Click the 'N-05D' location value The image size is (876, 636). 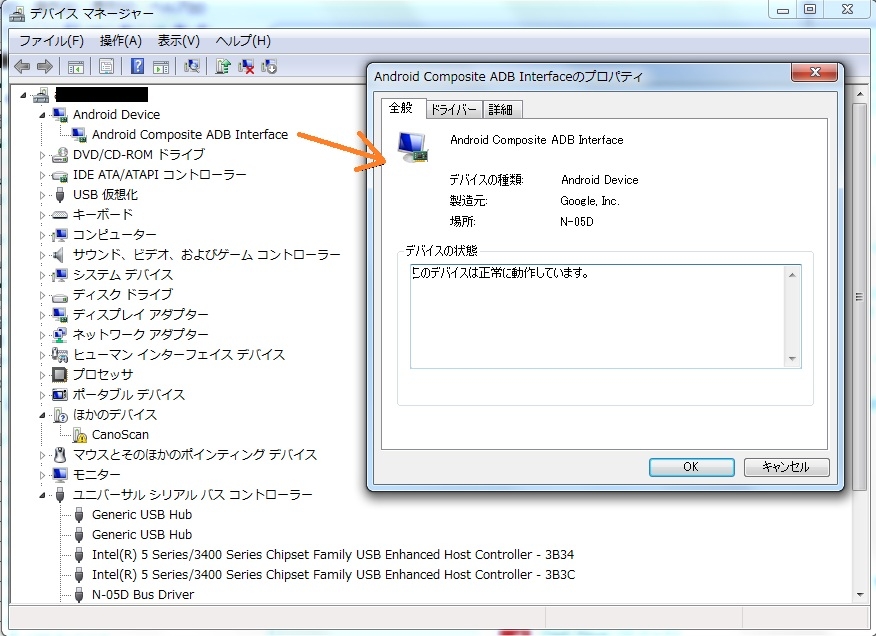coord(577,222)
